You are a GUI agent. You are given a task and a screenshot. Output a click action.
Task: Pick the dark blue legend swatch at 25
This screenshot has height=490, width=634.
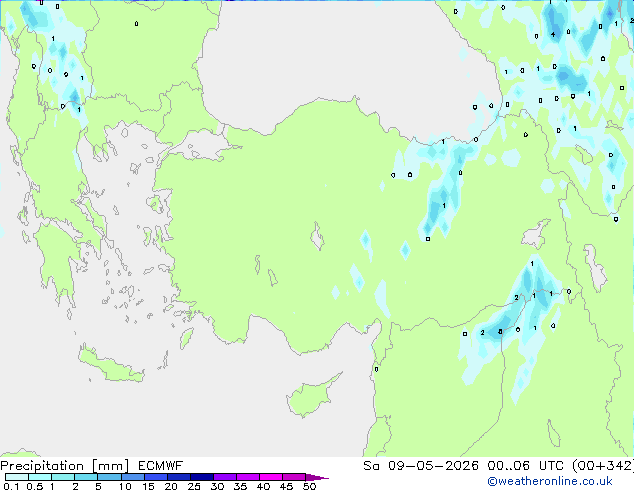click(200, 477)
